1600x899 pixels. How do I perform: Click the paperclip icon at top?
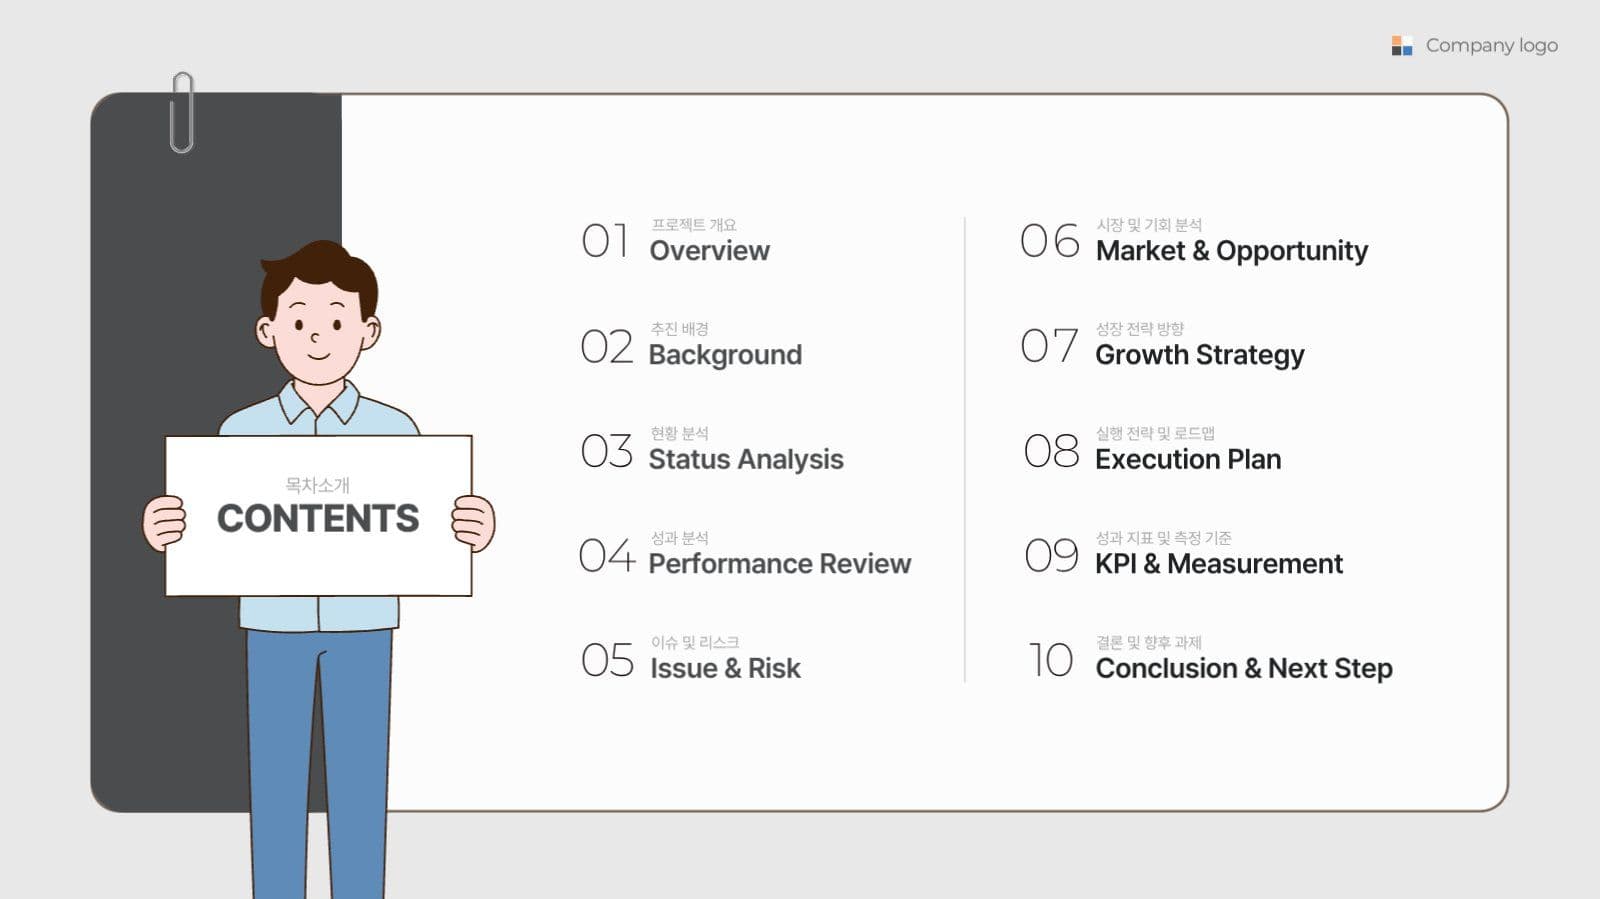(x=182, y=112)
